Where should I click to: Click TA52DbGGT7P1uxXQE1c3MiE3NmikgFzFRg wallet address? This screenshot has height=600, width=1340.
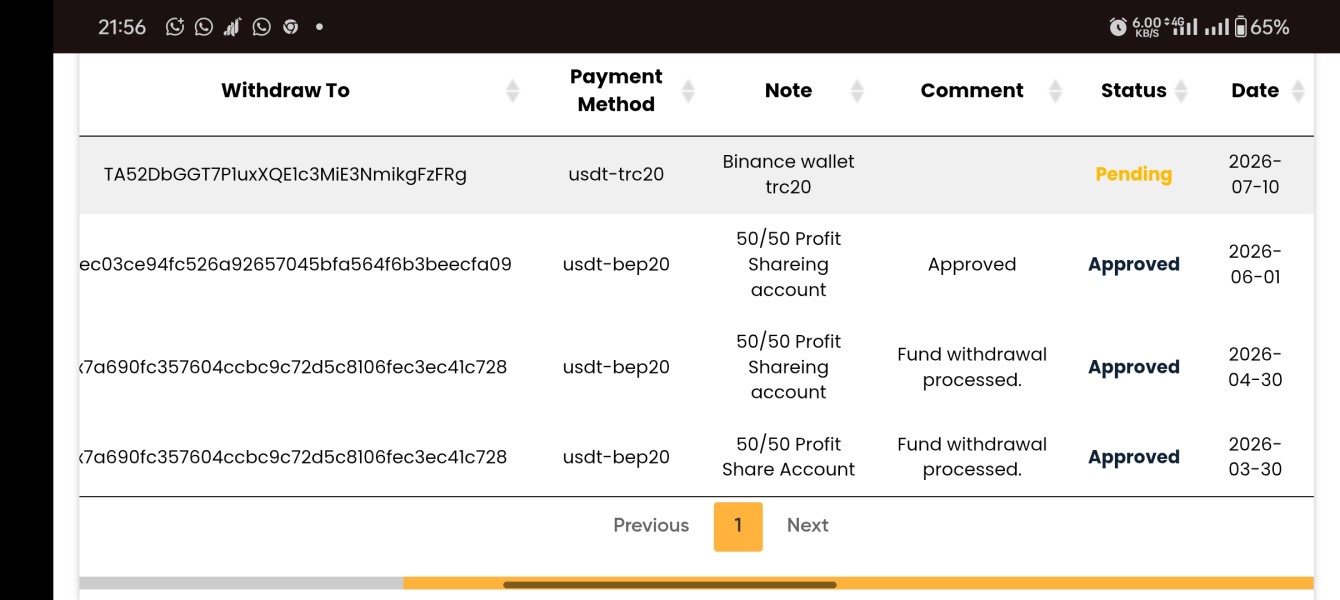click(x=285, y=174)
